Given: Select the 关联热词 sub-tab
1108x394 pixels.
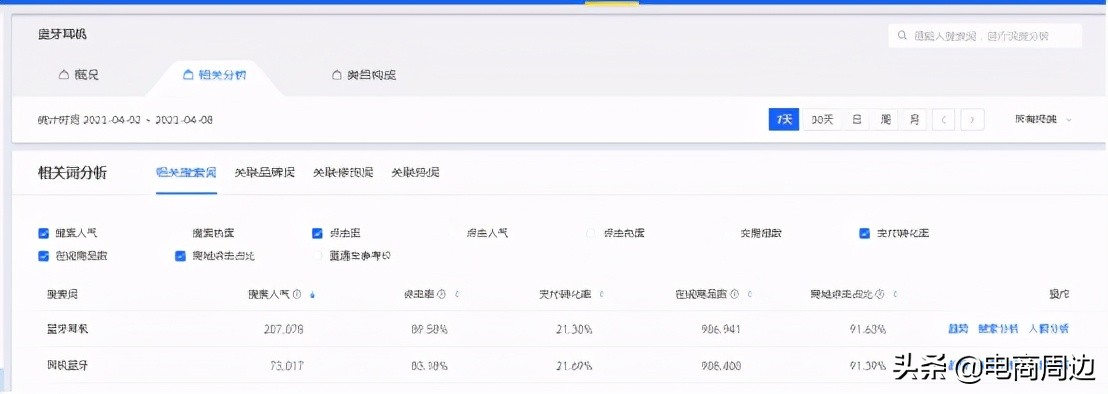Looking at the screenshot, I should pos(416,172).
